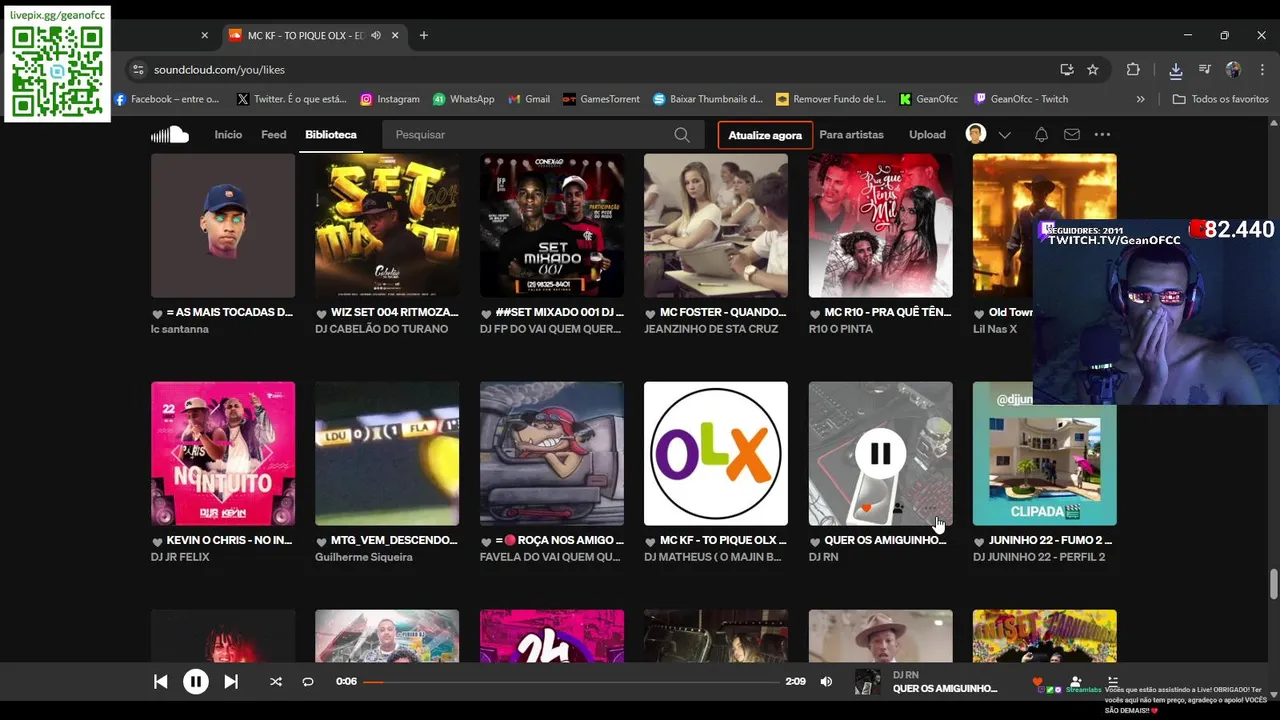Viewport: 1280px width, 720px height.
Task: Open the SoundCloud logo home link
Action: [170, 134]
